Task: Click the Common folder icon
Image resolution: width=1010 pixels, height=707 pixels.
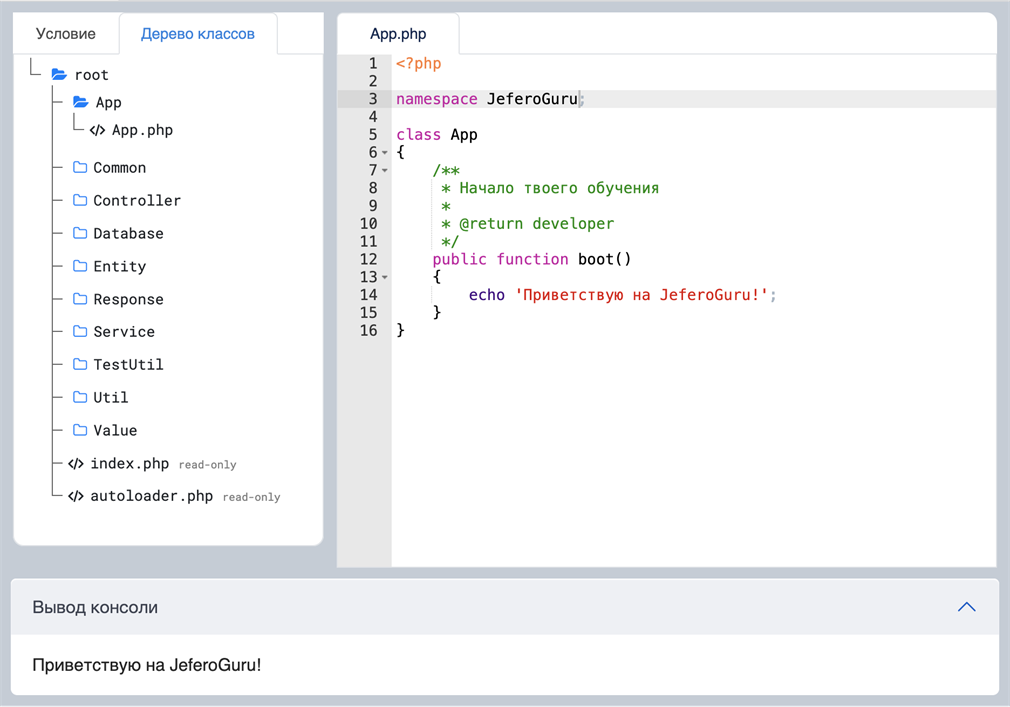Action: coord(80,168)
